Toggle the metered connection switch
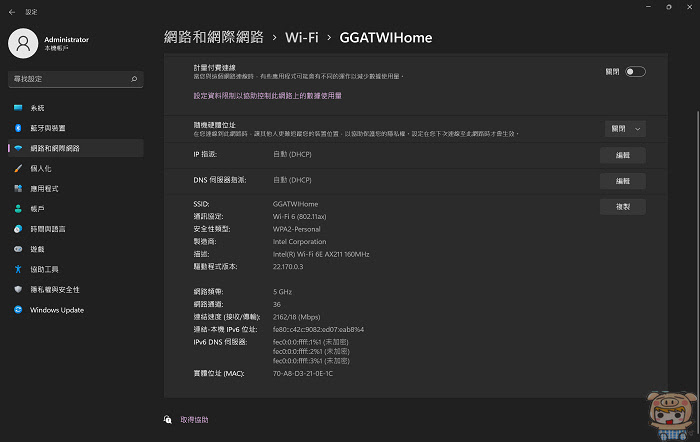Image resolution: width=700 pixels, height=442 pixels. 635,71
